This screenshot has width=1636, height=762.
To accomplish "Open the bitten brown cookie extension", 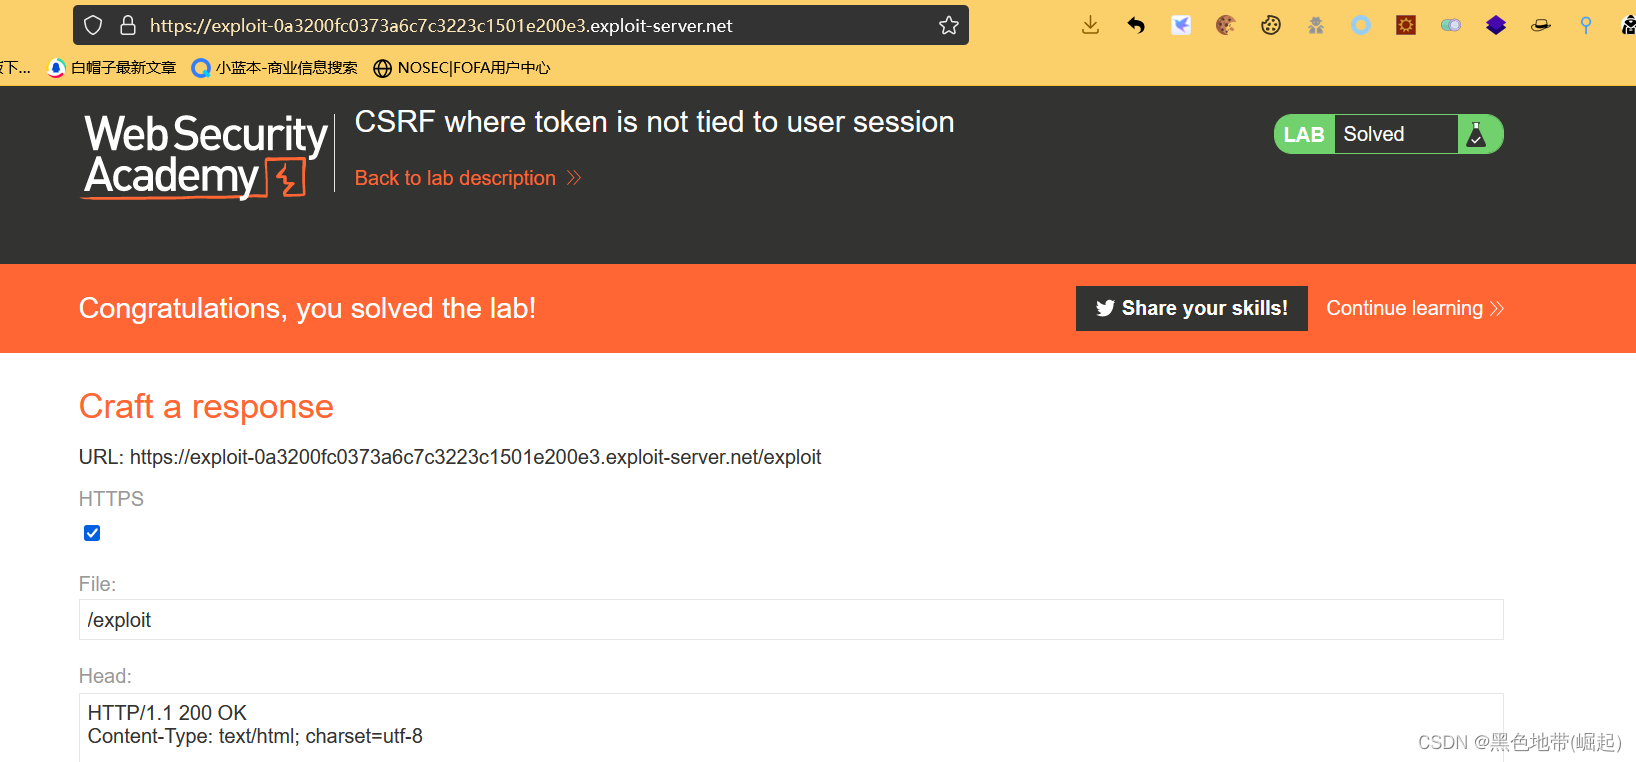I will (1225, 25).
